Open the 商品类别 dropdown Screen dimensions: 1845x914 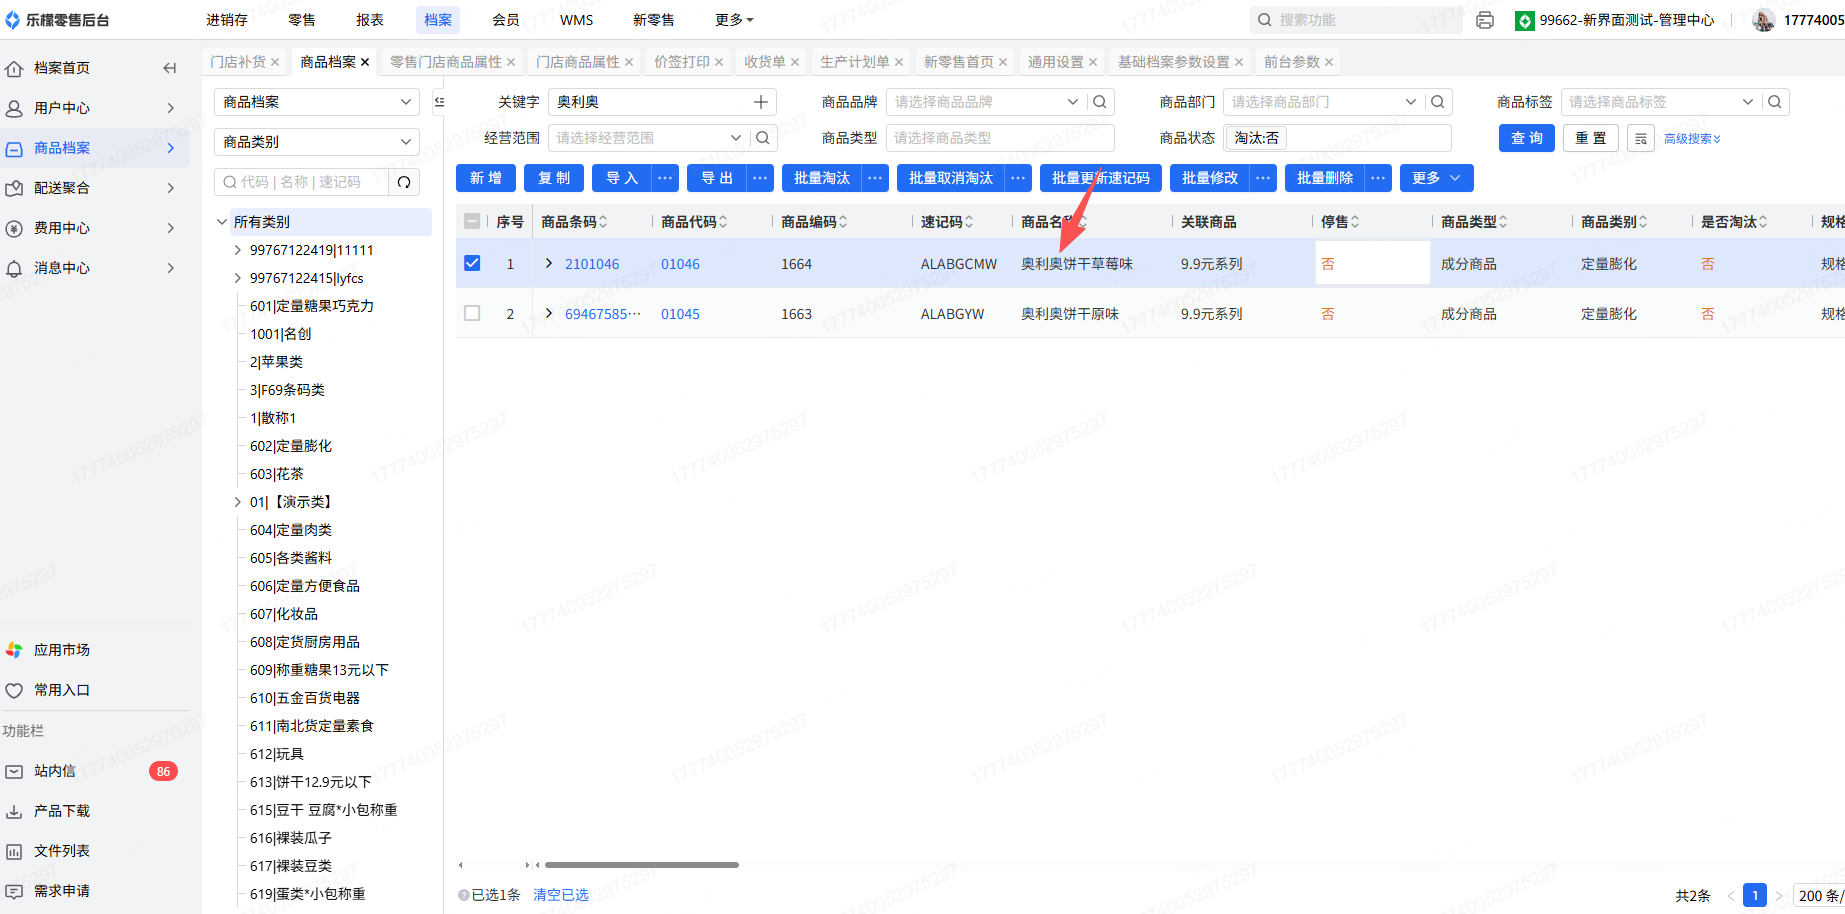point(317,142)
